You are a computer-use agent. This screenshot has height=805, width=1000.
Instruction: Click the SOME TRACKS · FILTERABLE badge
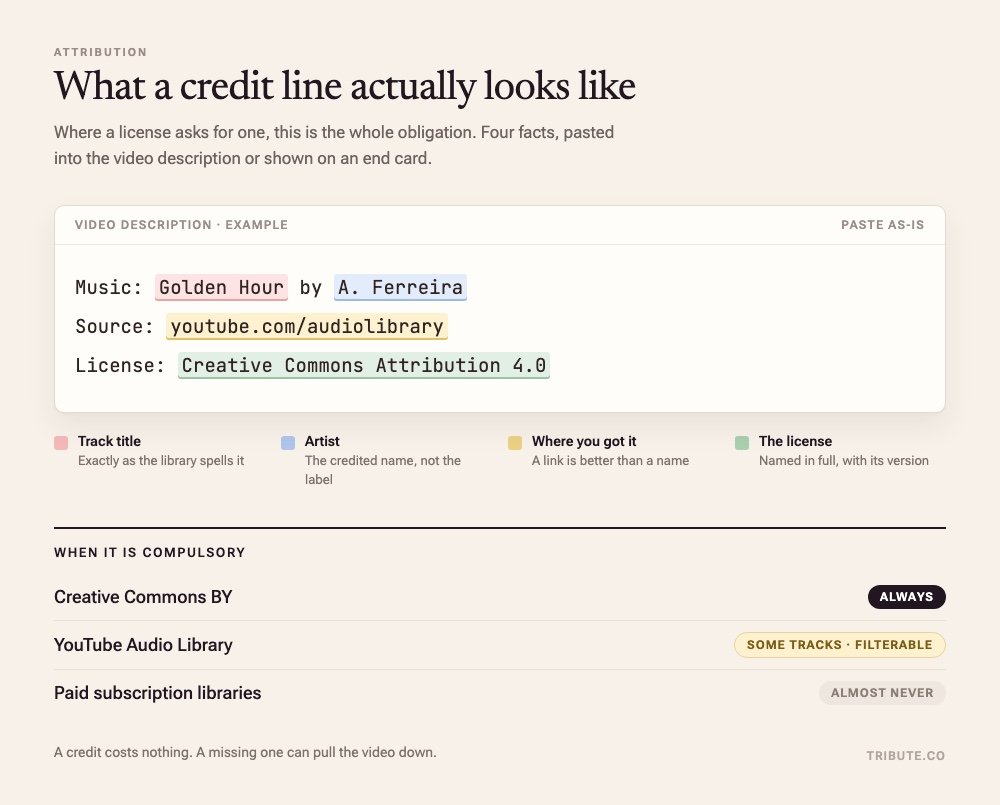coord(839,645)
